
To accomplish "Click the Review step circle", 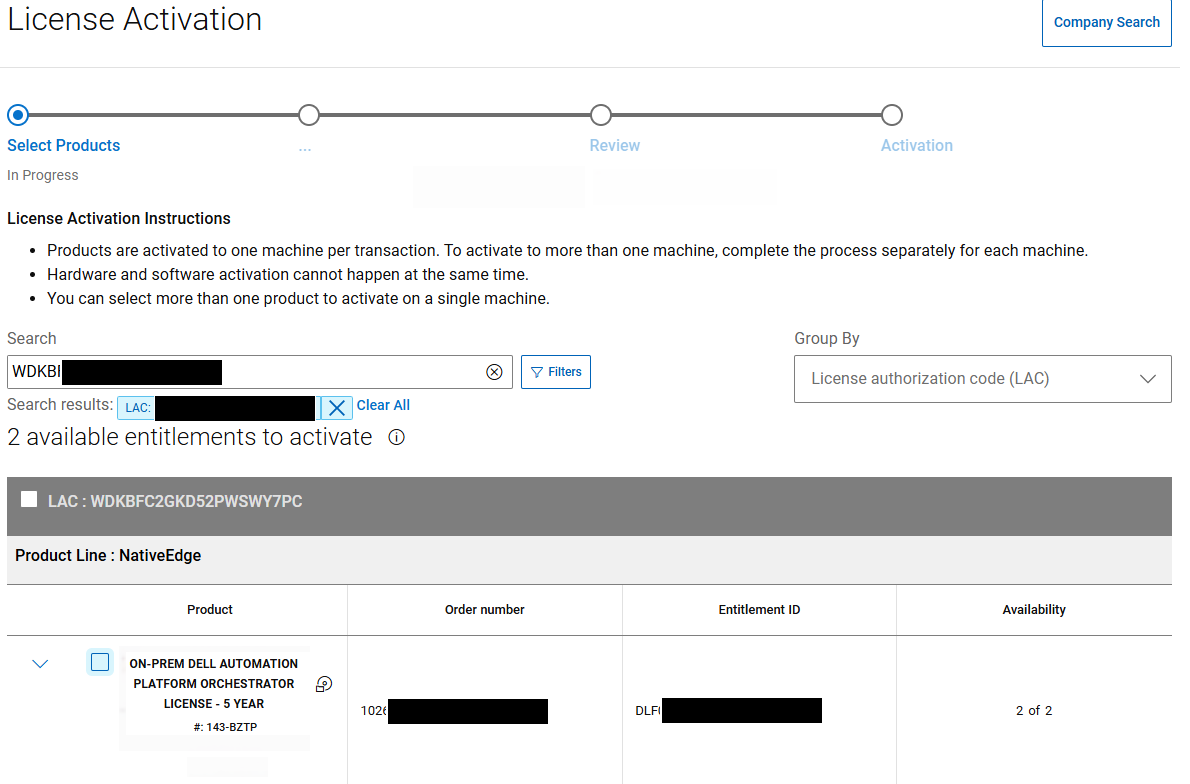I will click(601, 115).
